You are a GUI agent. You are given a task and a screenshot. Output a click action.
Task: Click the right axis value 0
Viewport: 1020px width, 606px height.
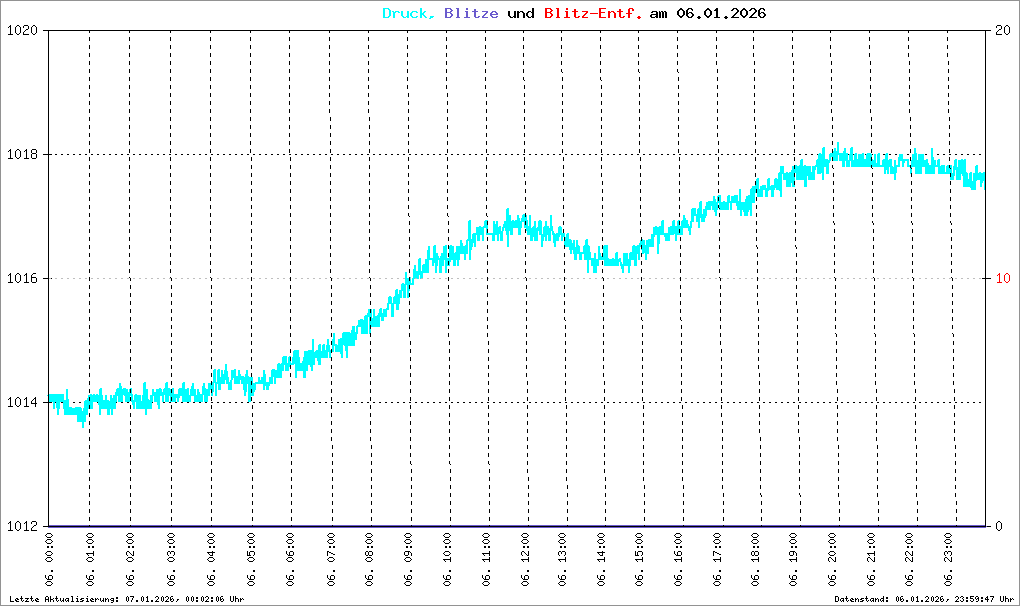click(999, 526)
